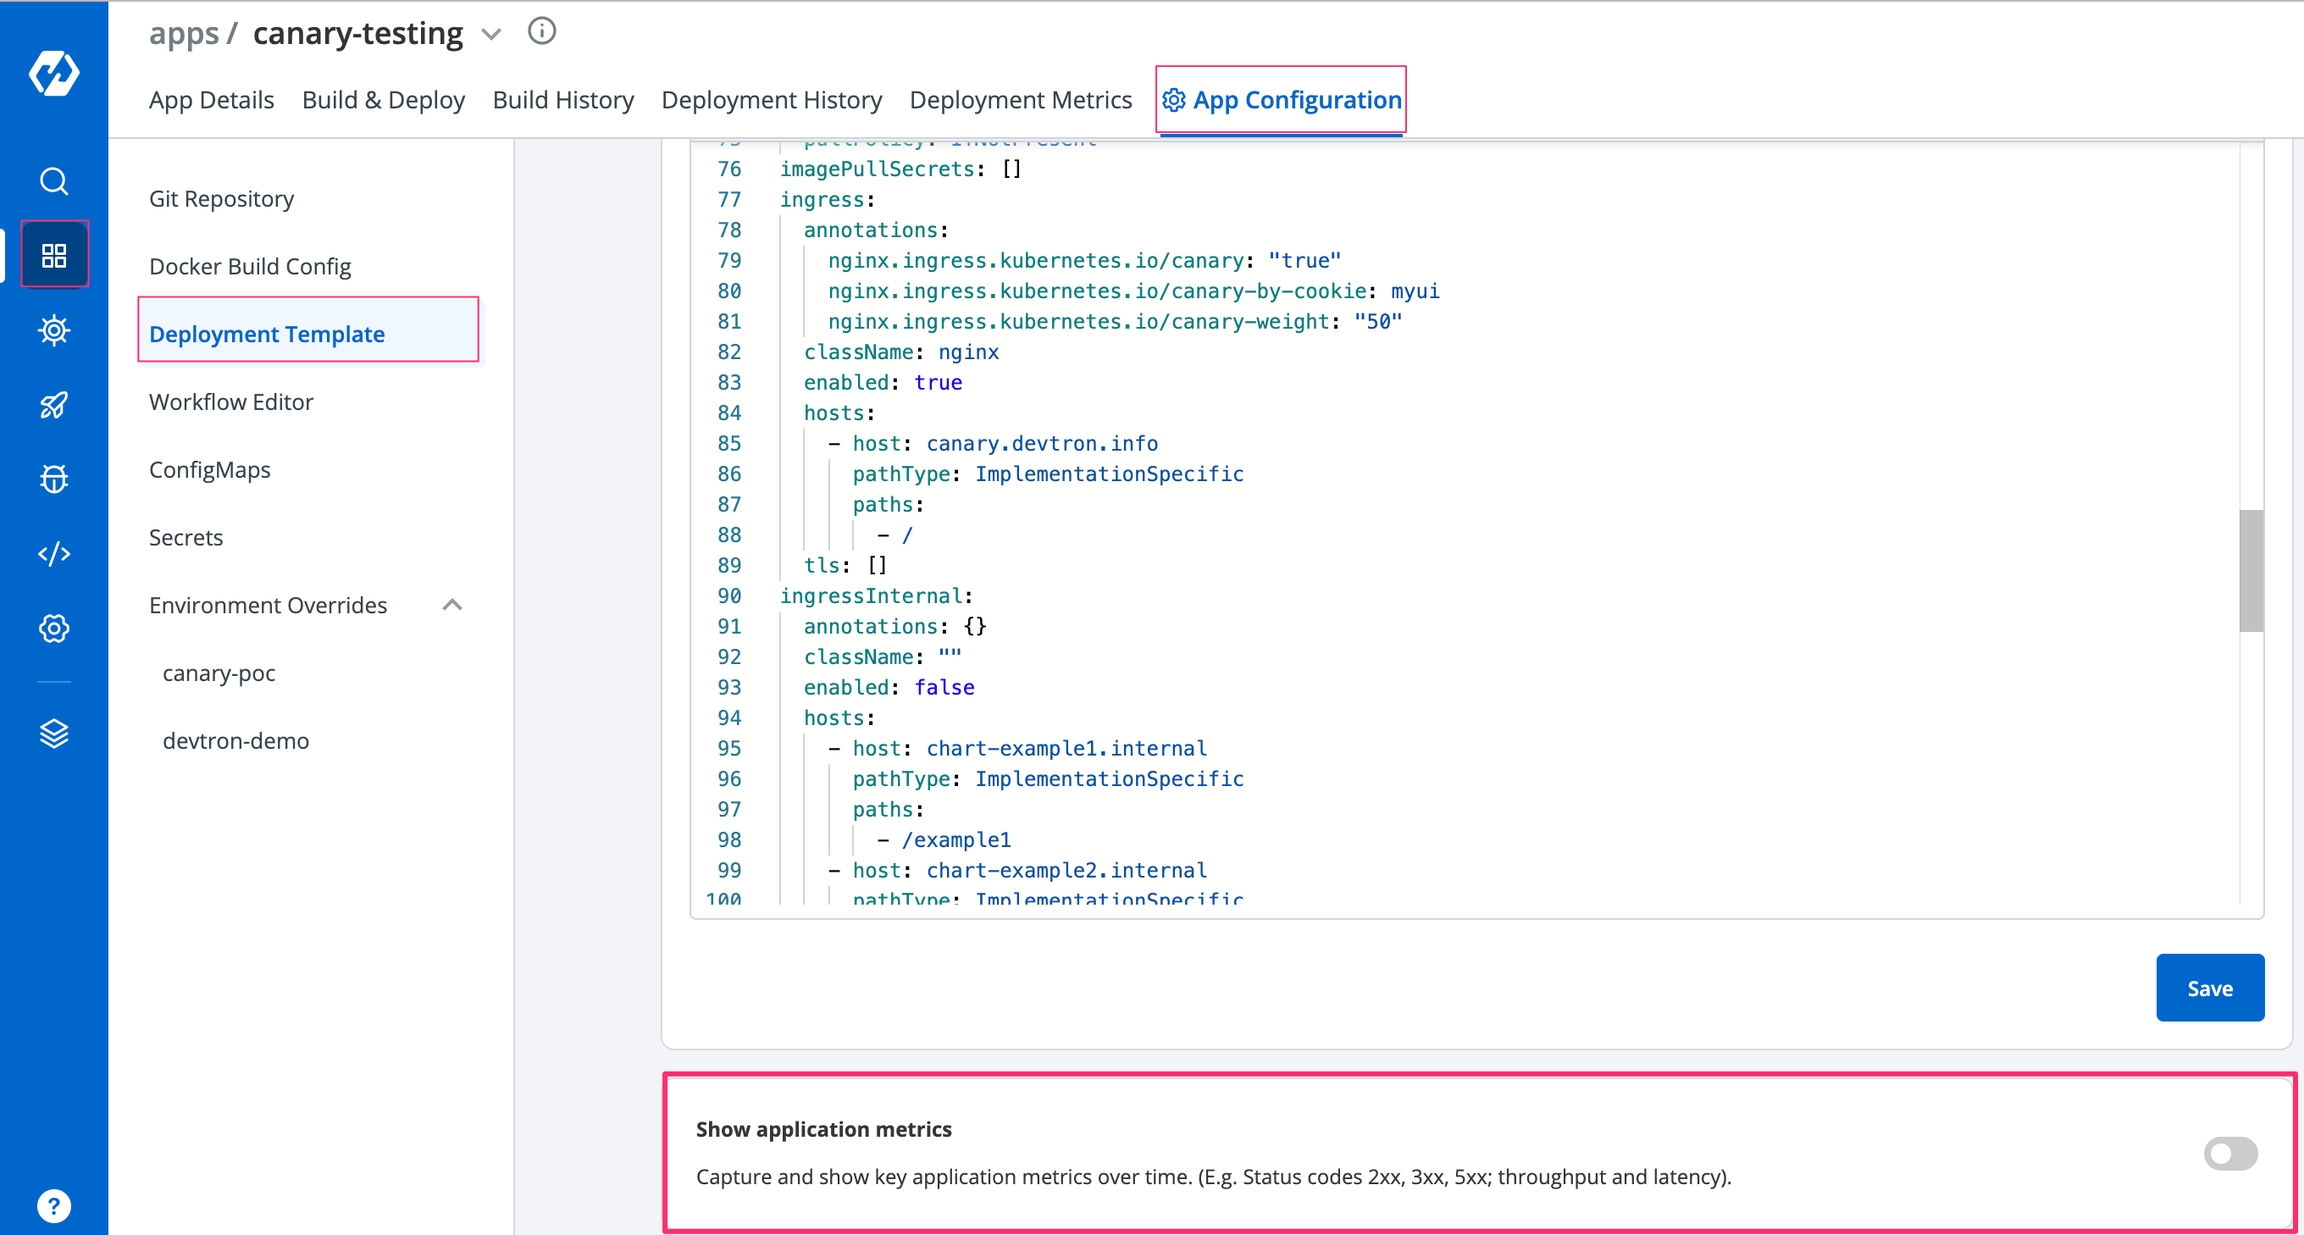
Task: Open the Applications grid icon
Action: coord(54,255)
